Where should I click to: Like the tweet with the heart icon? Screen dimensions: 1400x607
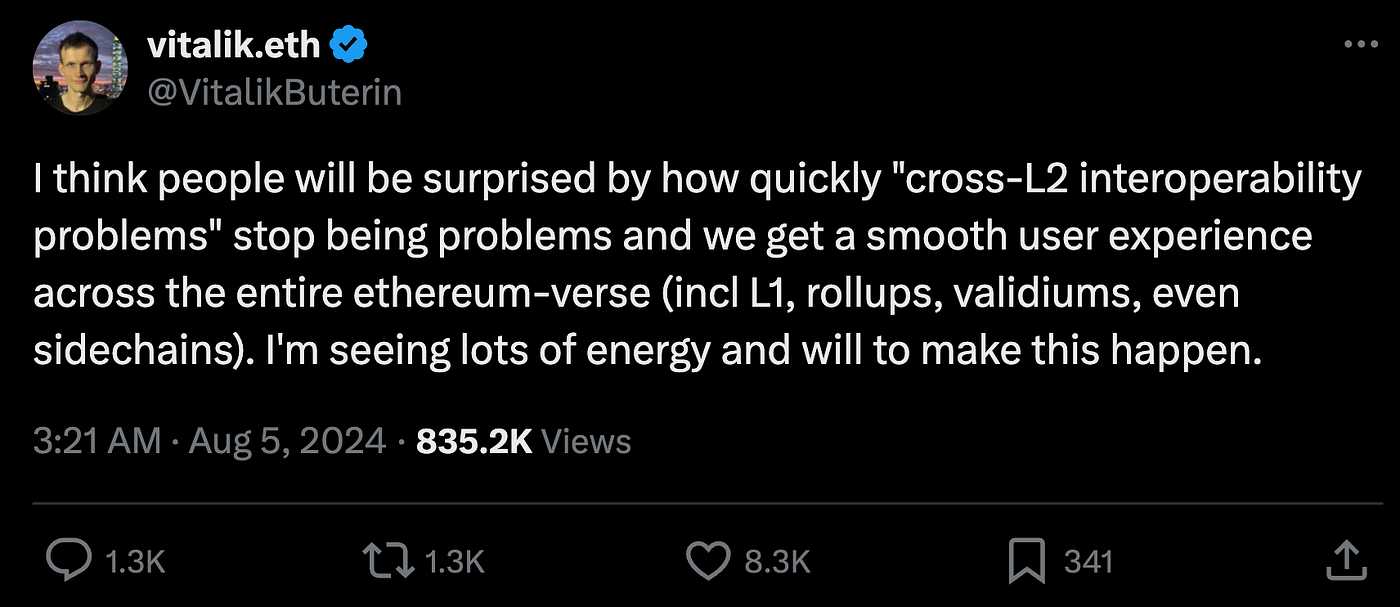710,561
